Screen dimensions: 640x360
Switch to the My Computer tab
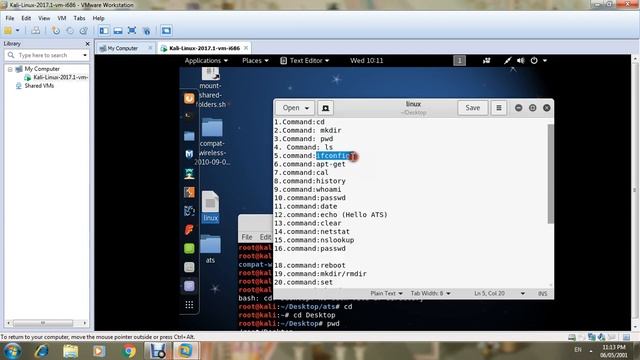click(122, 48)
